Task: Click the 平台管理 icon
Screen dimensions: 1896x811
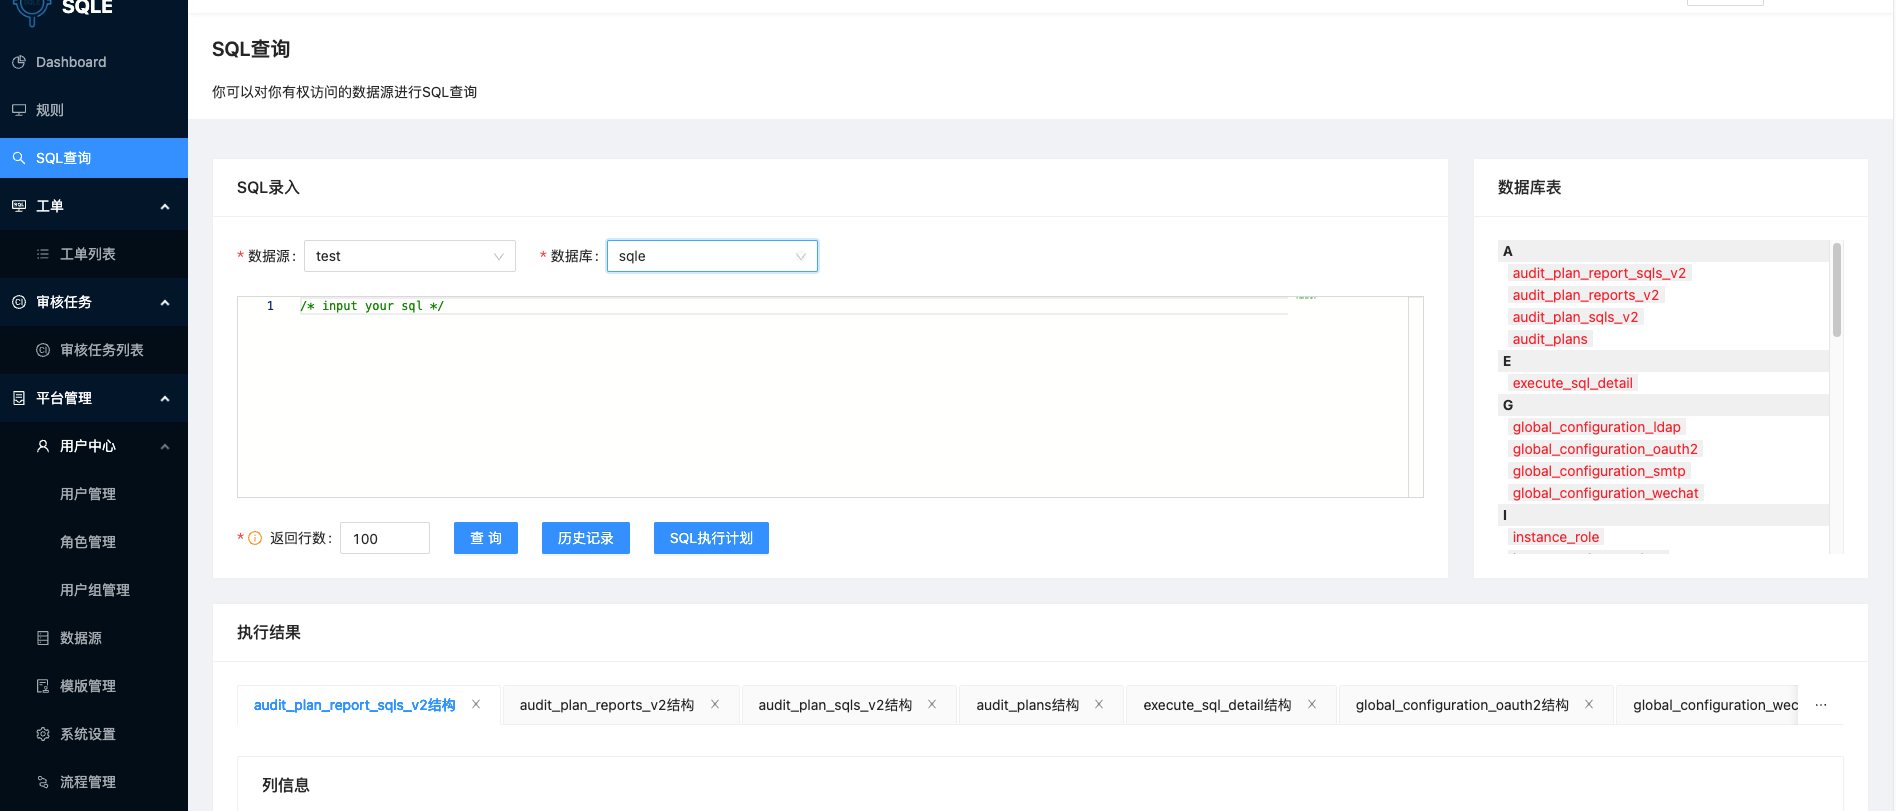Action: [x=19, y=398]
